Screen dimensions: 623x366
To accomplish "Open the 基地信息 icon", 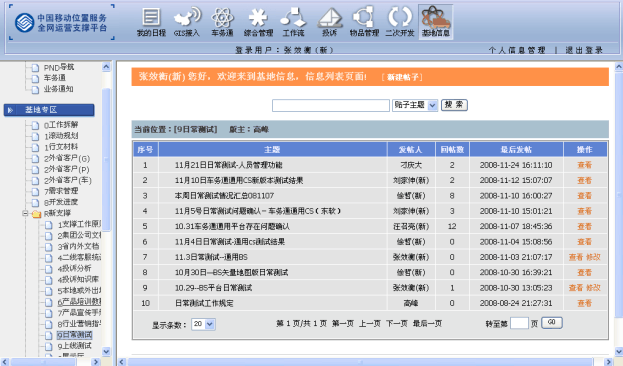I will coord(435,22).
